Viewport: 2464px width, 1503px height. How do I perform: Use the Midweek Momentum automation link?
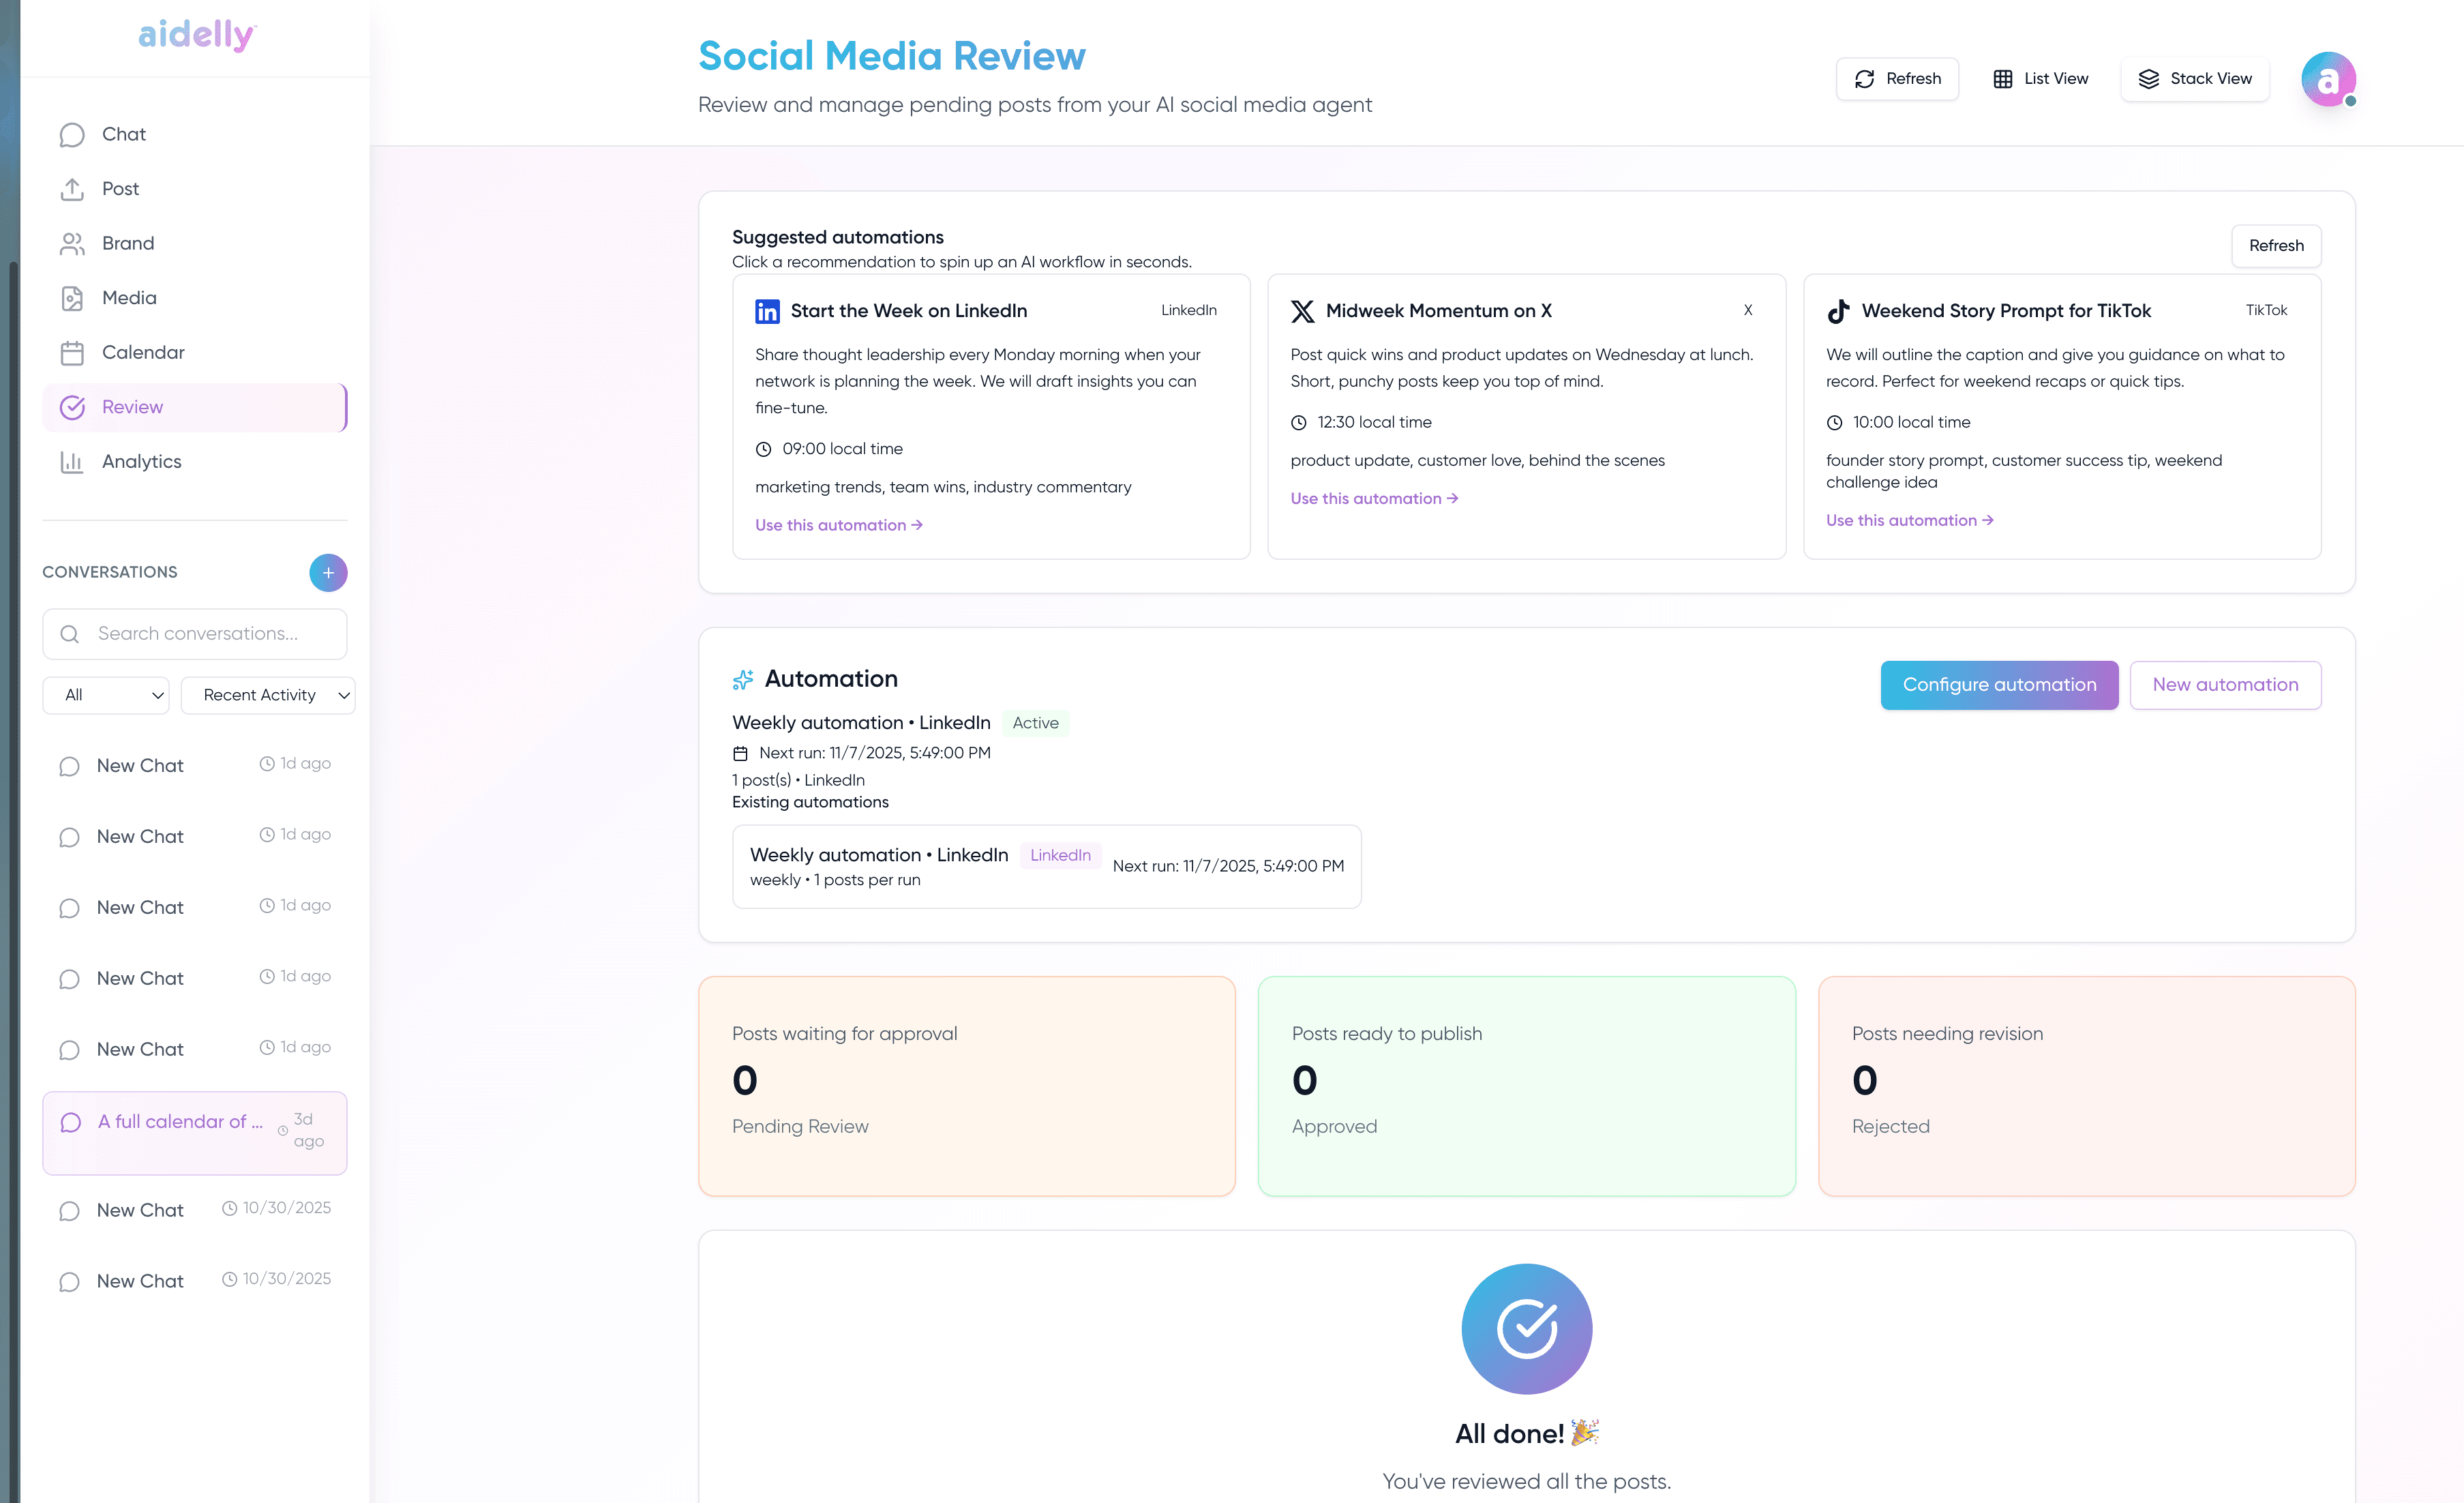1373,498
